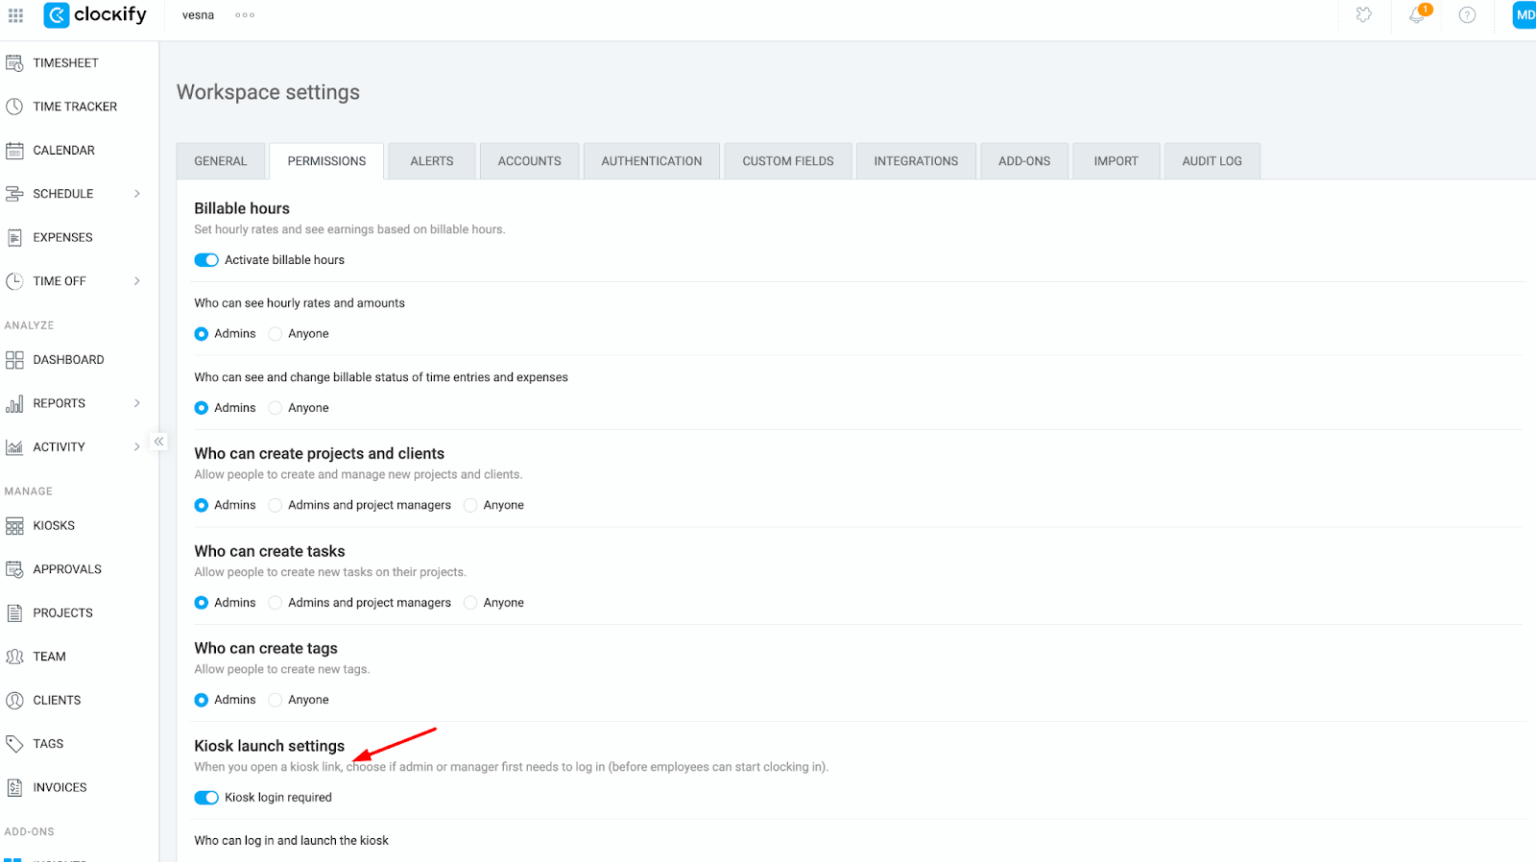Collapse the sidebar with double-chevron button
Viewport: 1536px width, 862px height.
click(159, 441)
